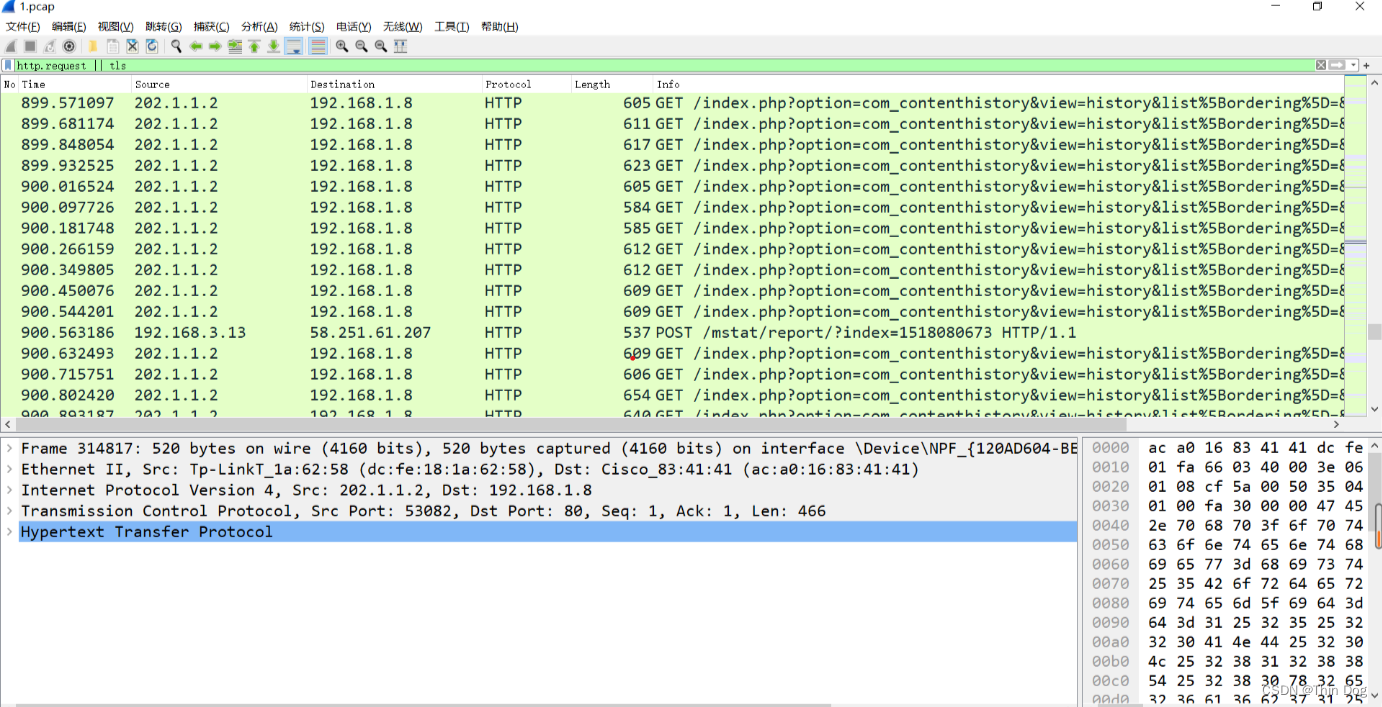Open the 无线(W) menu
This screenshot has width=1382, height=707.
[402, 27]
